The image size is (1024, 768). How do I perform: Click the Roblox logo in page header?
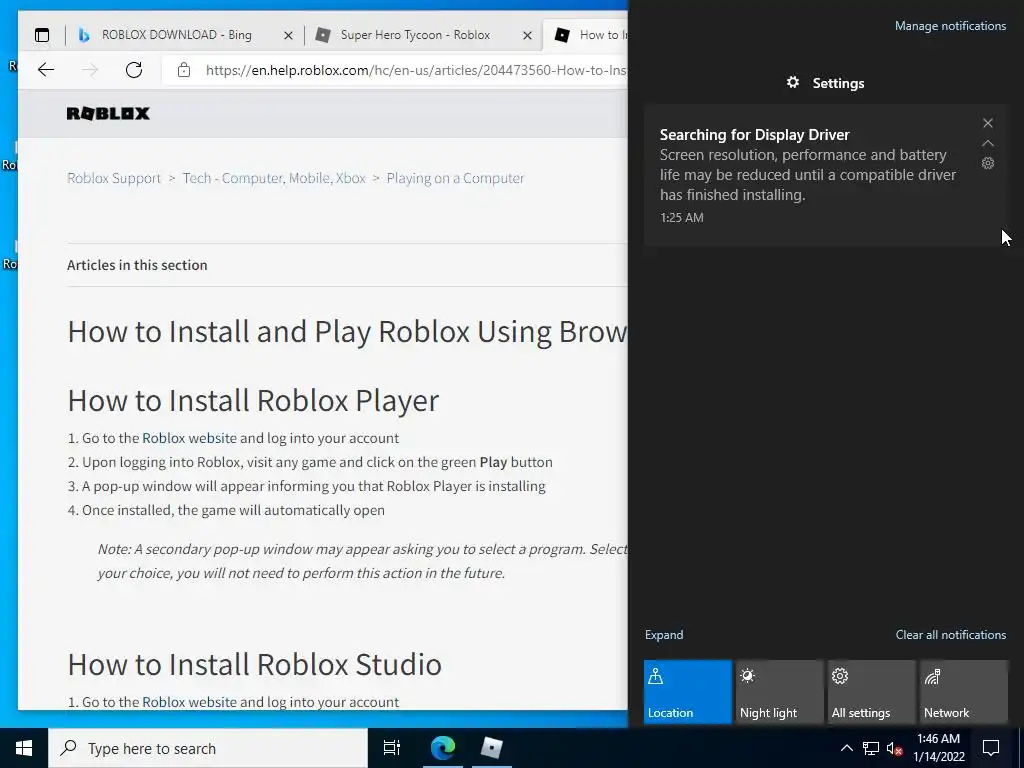(x=108, y=114)
